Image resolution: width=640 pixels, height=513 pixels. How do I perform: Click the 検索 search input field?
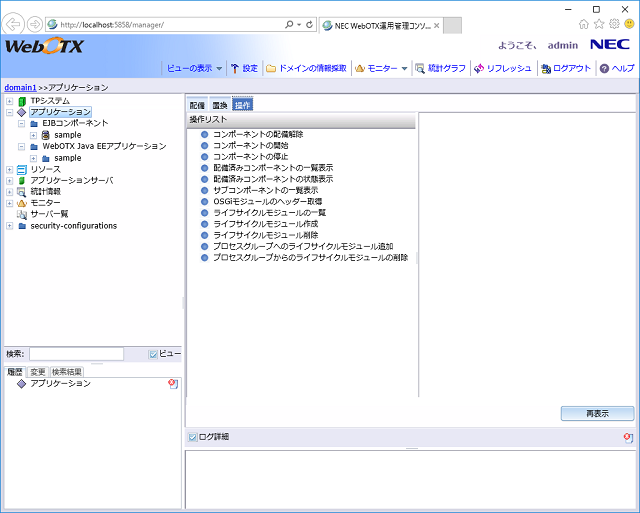pyautogui.click(x=76, y=354)
